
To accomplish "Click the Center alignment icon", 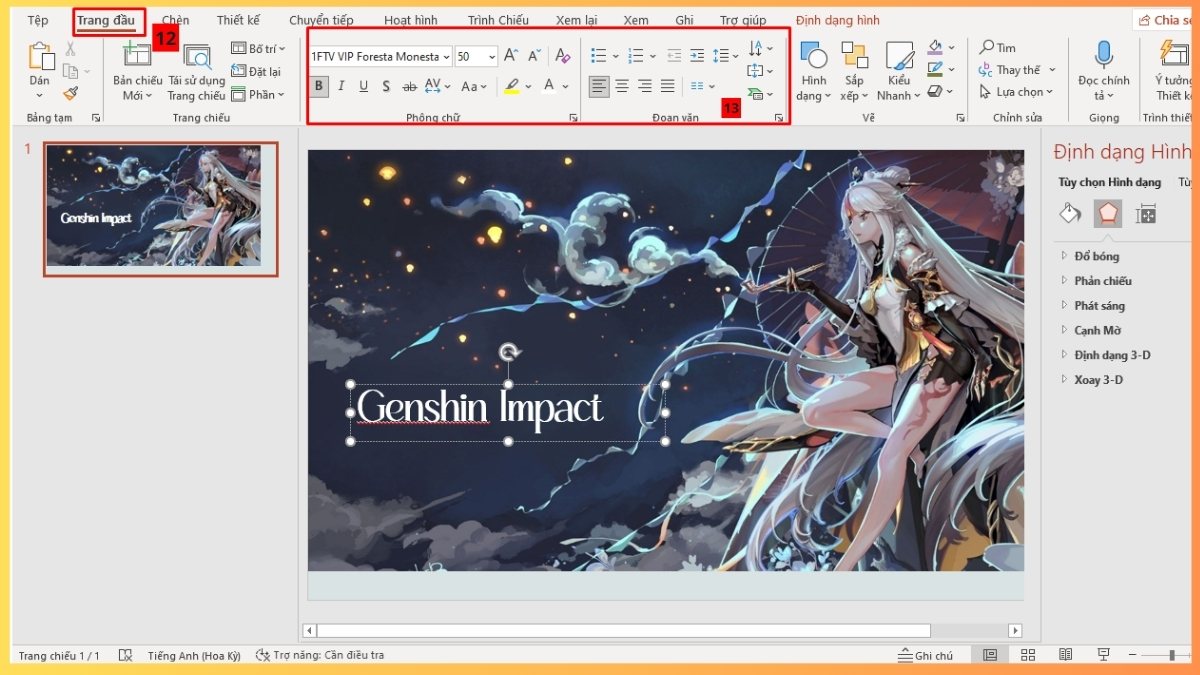I will [x=621, y=86].
